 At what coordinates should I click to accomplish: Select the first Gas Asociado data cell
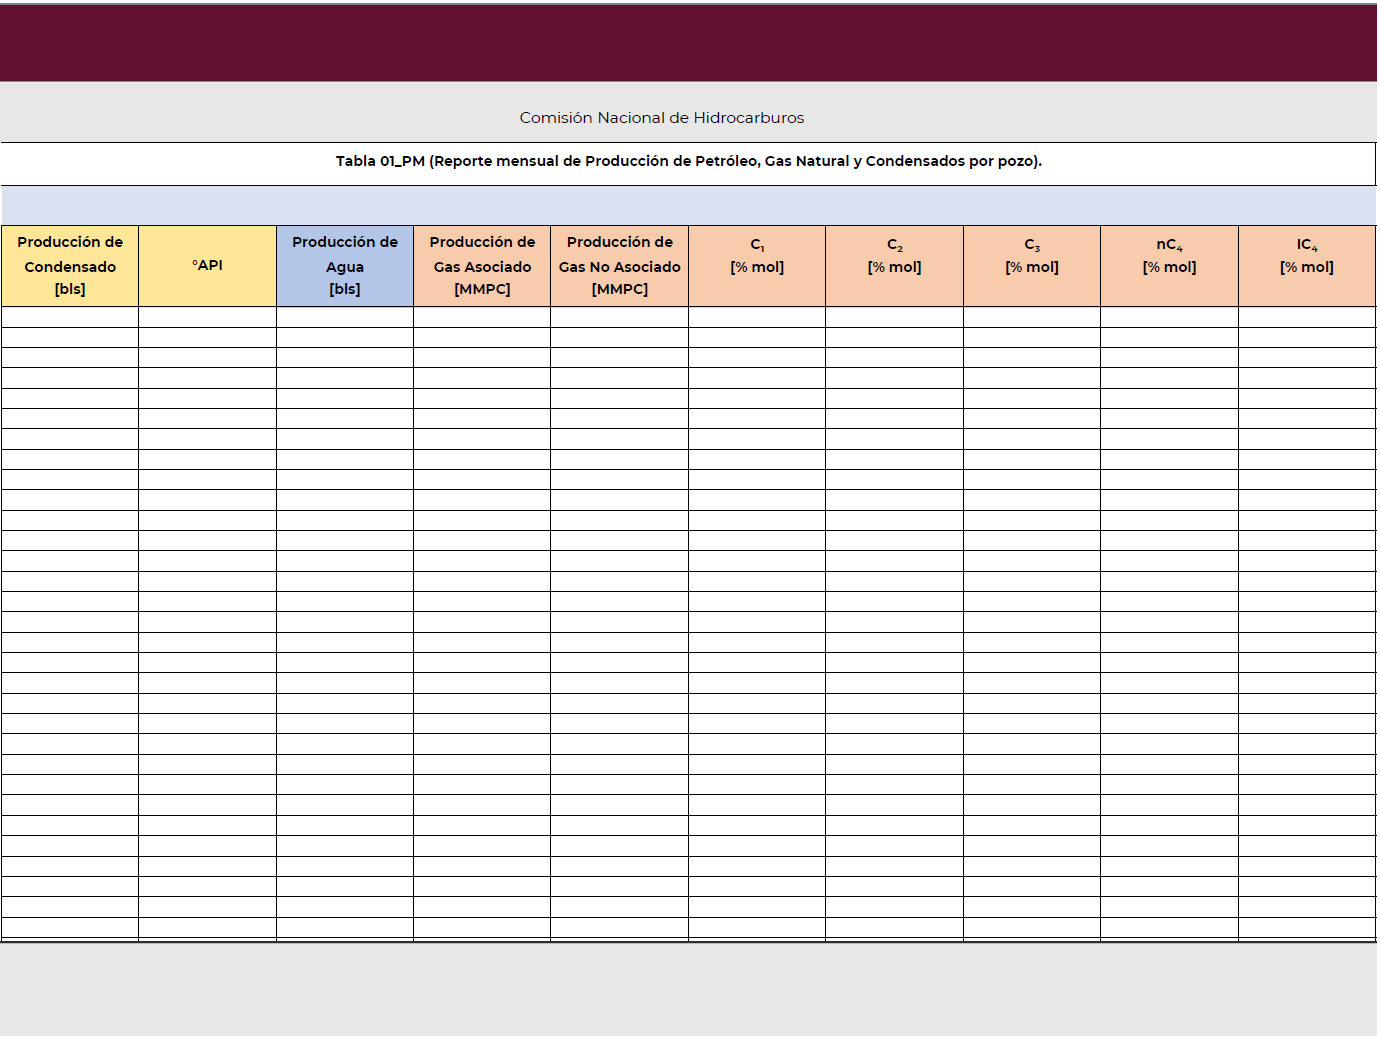[481, 315]
